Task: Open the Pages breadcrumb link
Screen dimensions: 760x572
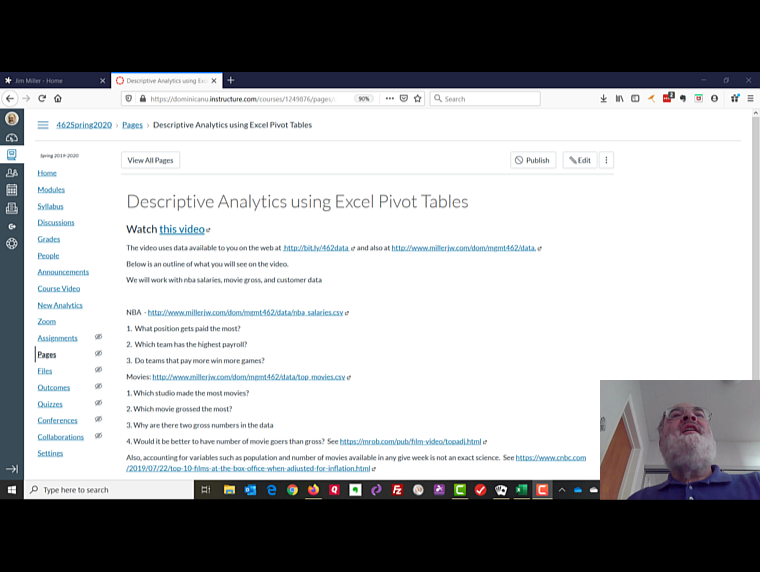Action: tap(132, 125)
